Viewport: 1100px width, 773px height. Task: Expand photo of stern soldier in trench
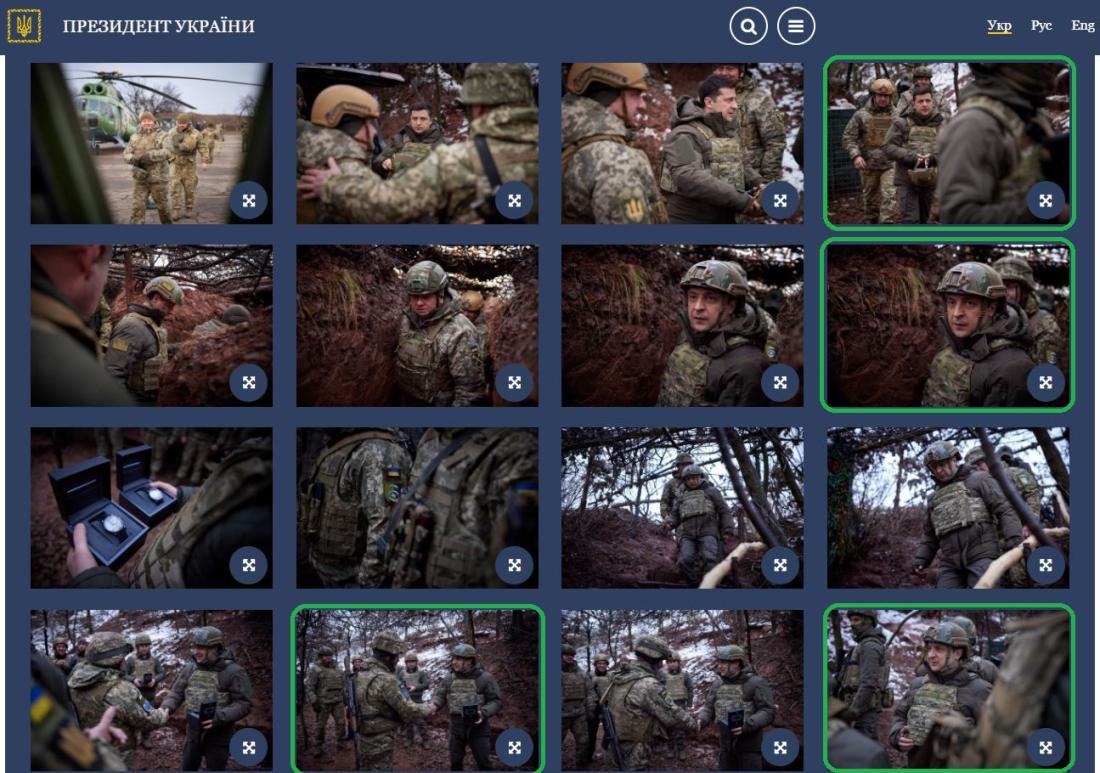click(x=514, y=383)
